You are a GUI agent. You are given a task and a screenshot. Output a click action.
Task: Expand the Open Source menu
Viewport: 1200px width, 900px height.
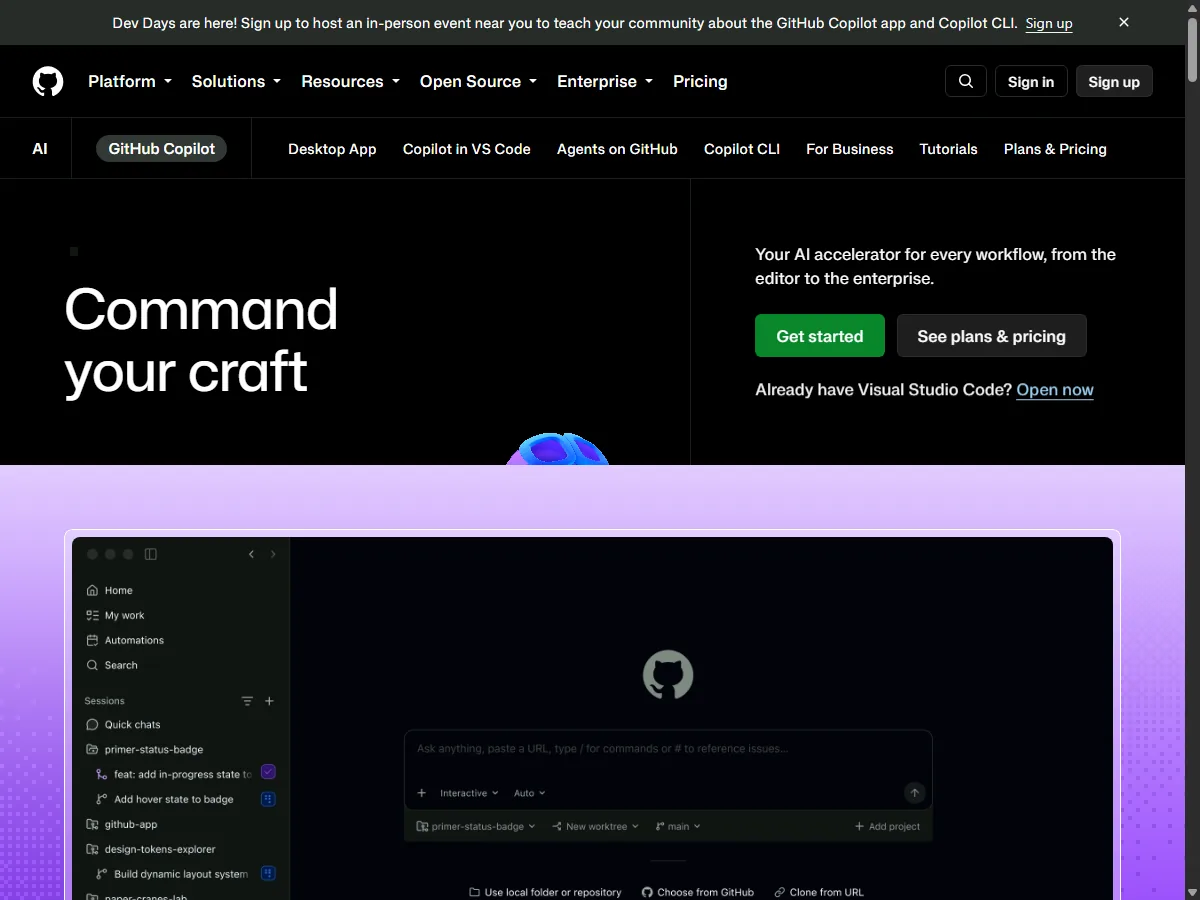[x=478, y=81]
